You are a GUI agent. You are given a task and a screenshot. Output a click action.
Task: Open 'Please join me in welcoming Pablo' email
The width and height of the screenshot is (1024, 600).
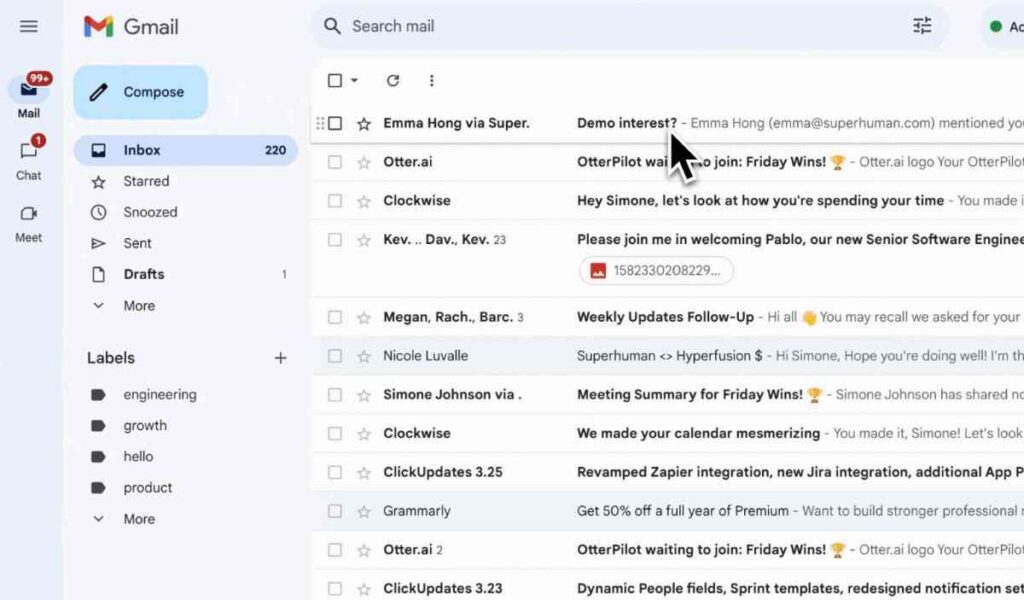[800, 240]
